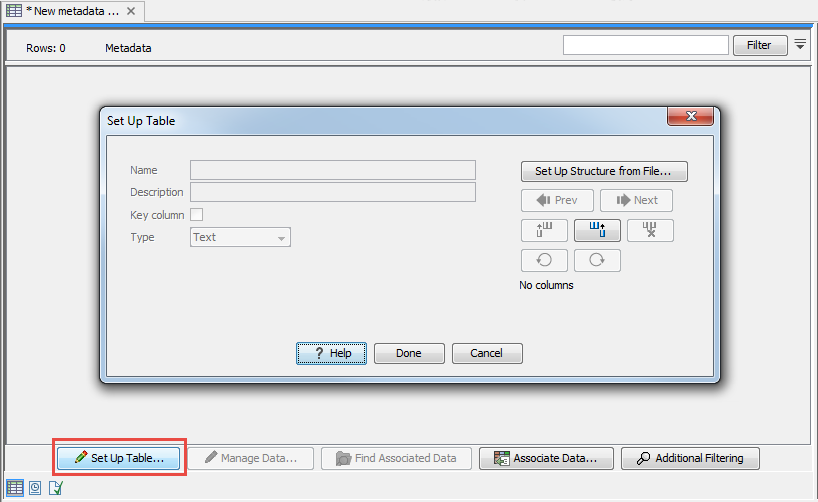Click the add column after icon button
Viewport: 818px width, 502px height.
(597, 231)
